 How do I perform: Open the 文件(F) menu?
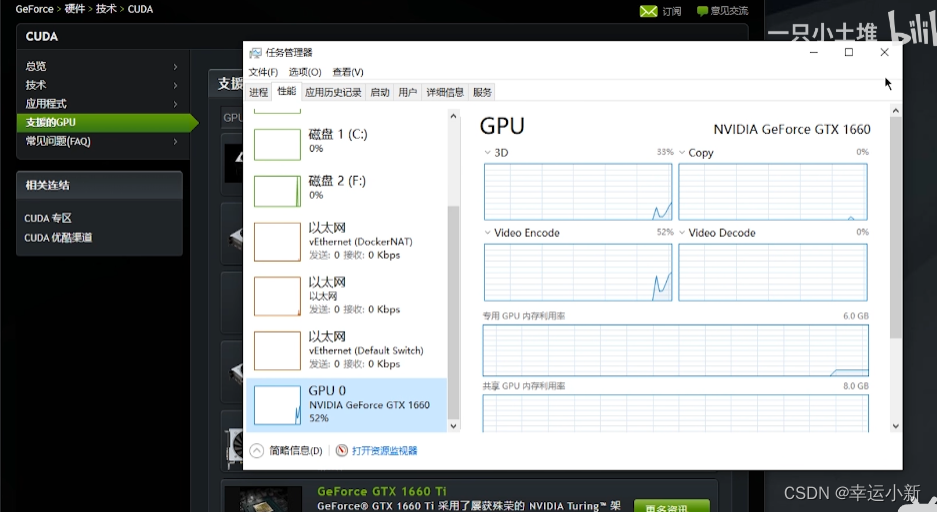point(263,72)
